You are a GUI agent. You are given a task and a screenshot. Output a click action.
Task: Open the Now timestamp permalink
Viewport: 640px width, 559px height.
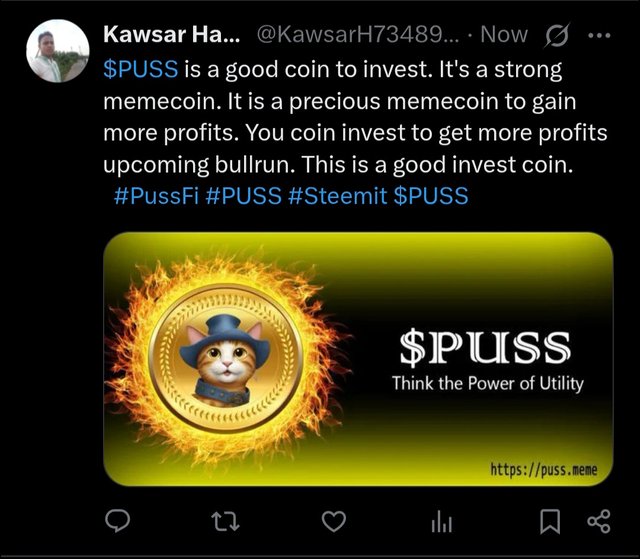(x=504, y=34)
